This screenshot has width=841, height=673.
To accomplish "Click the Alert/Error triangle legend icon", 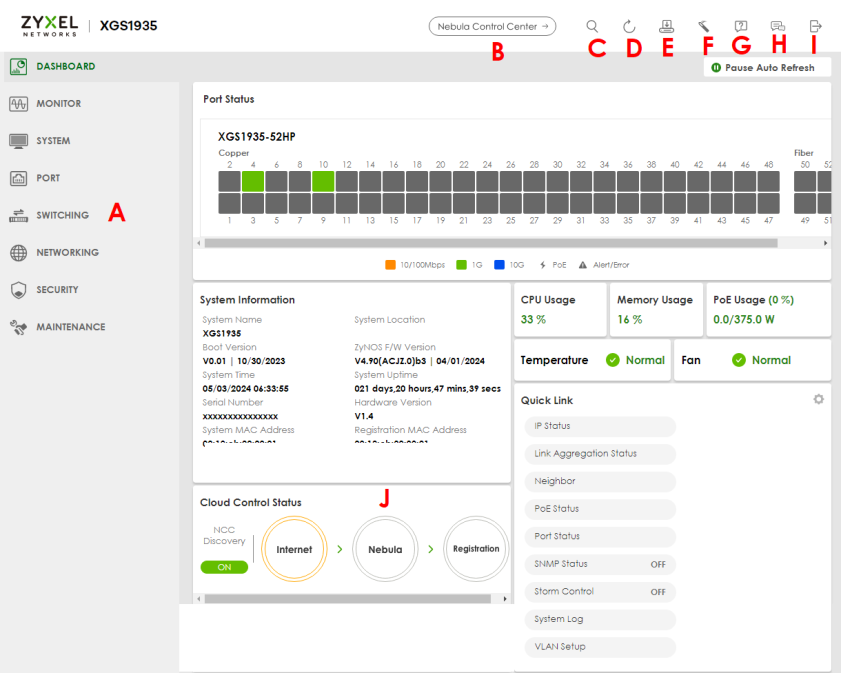I will tap(582, 265).
